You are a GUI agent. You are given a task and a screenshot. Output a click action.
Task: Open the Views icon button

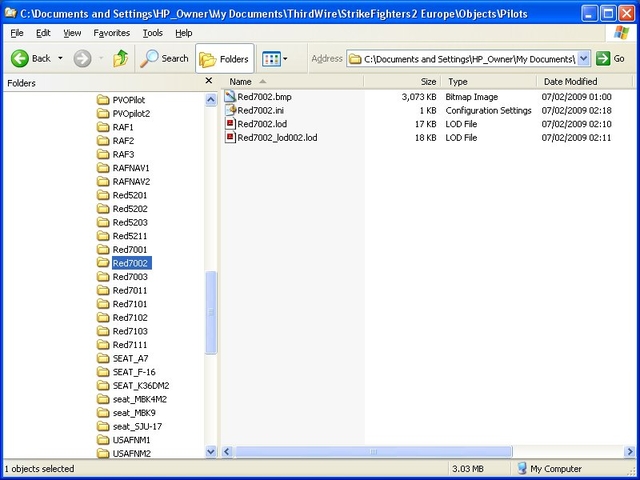271,59
